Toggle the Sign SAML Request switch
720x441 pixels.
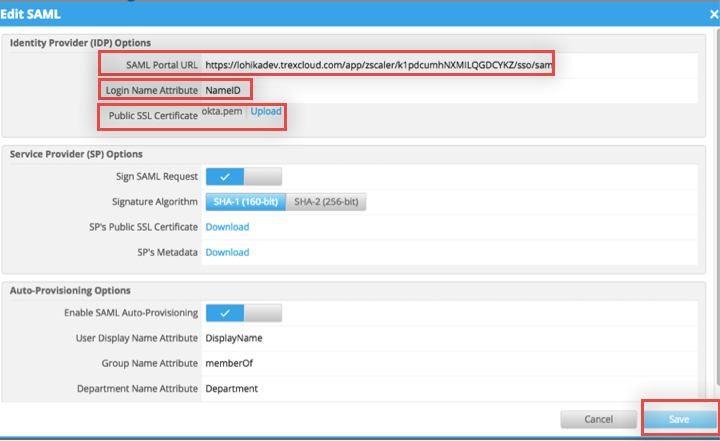click(244, 176)
